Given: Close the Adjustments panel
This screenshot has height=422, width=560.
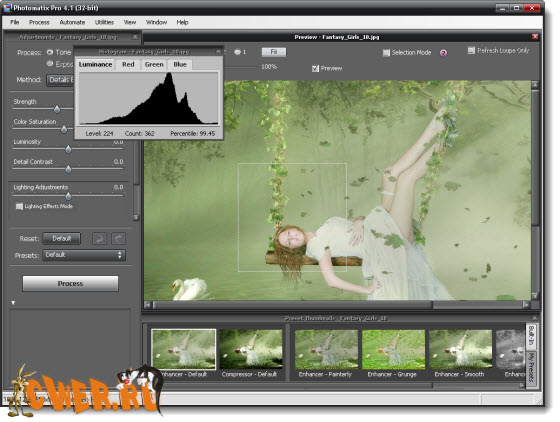Looking at the screenshot, I should [x=135, y=37].
